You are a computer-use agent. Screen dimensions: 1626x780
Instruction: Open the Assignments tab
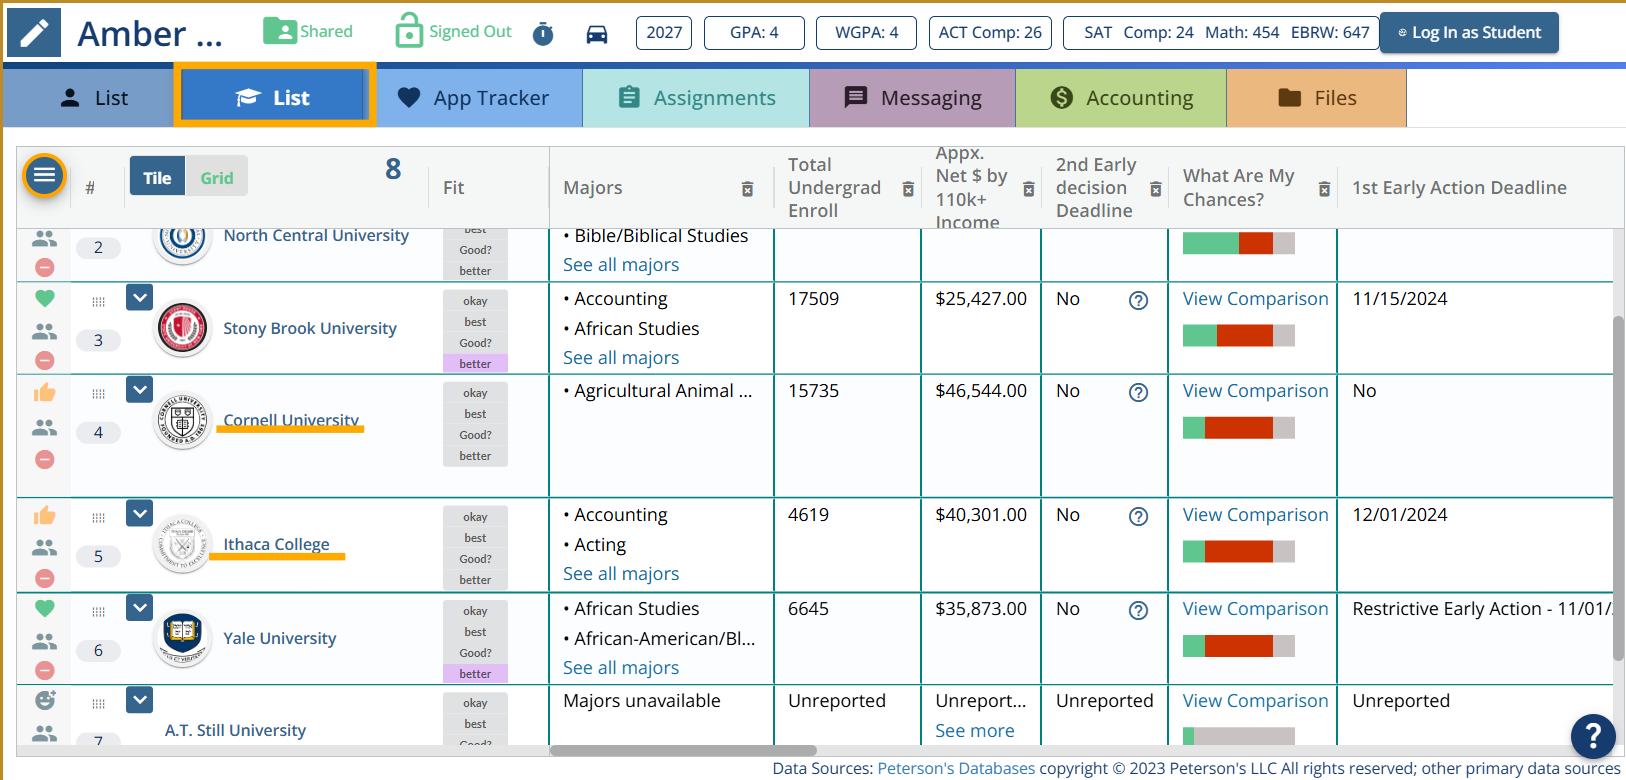click(696, 98)
